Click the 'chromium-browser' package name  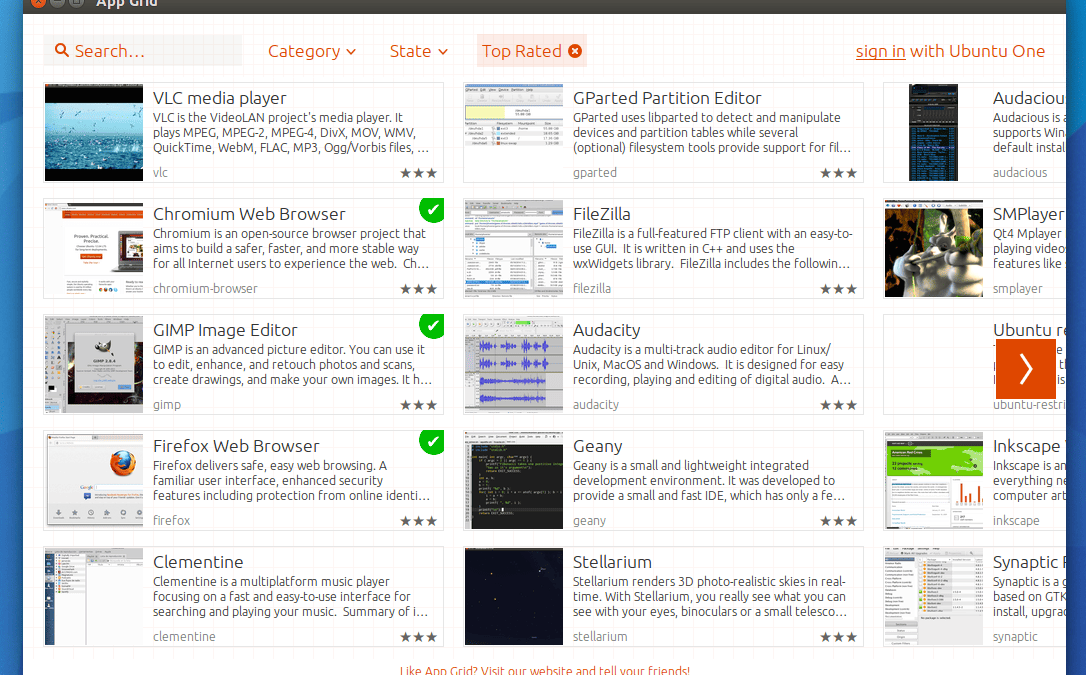pyautogui.click(x=205, y=289)
